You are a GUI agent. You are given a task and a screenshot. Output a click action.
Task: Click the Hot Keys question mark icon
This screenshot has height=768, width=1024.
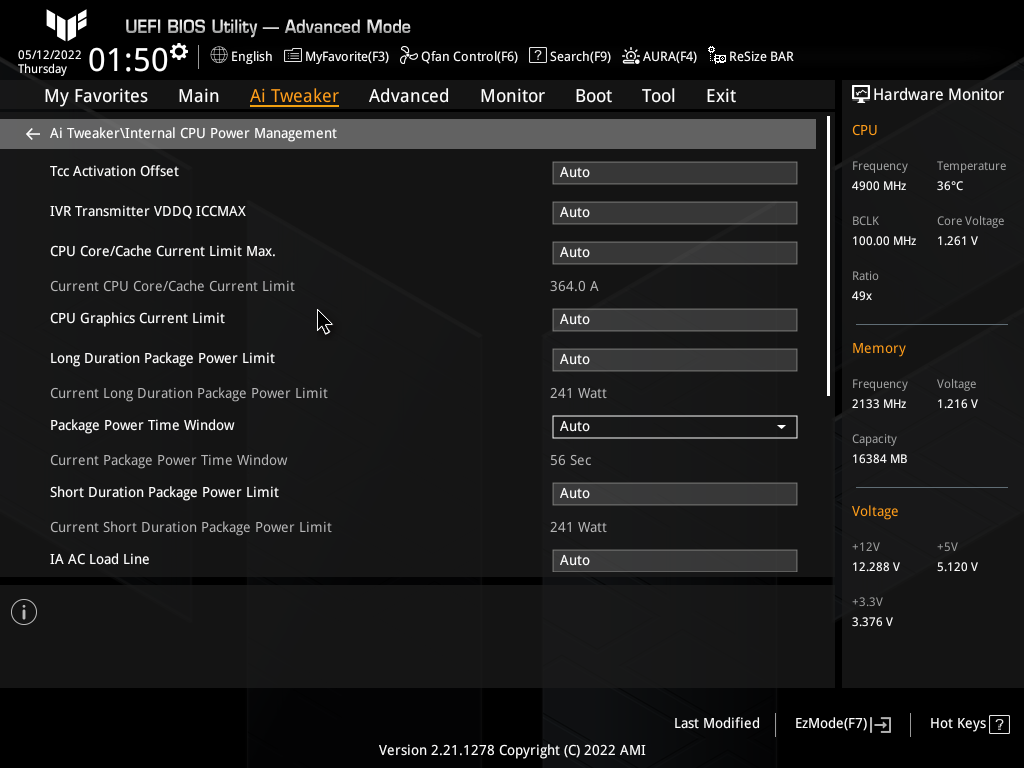999,724
